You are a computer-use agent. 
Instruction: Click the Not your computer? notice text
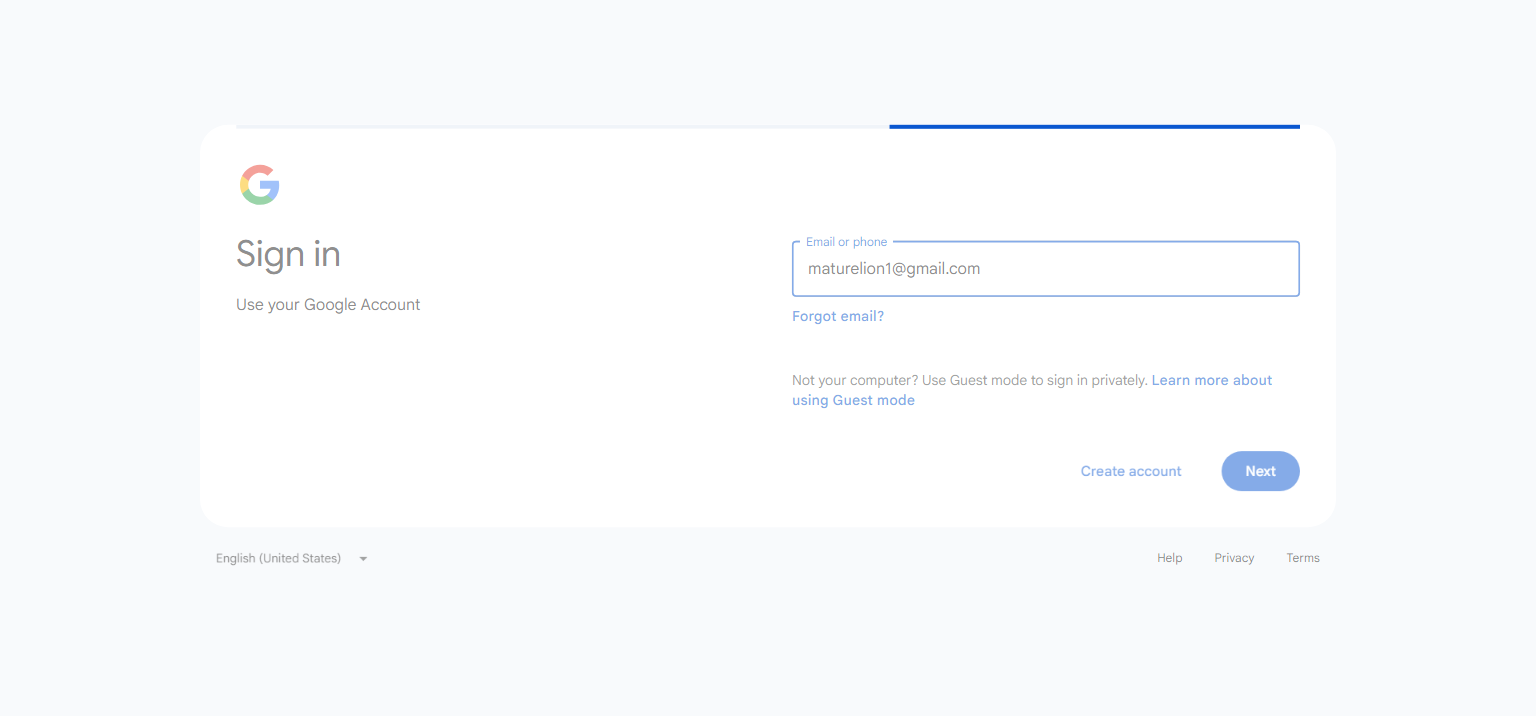click(x=969, y=380)
